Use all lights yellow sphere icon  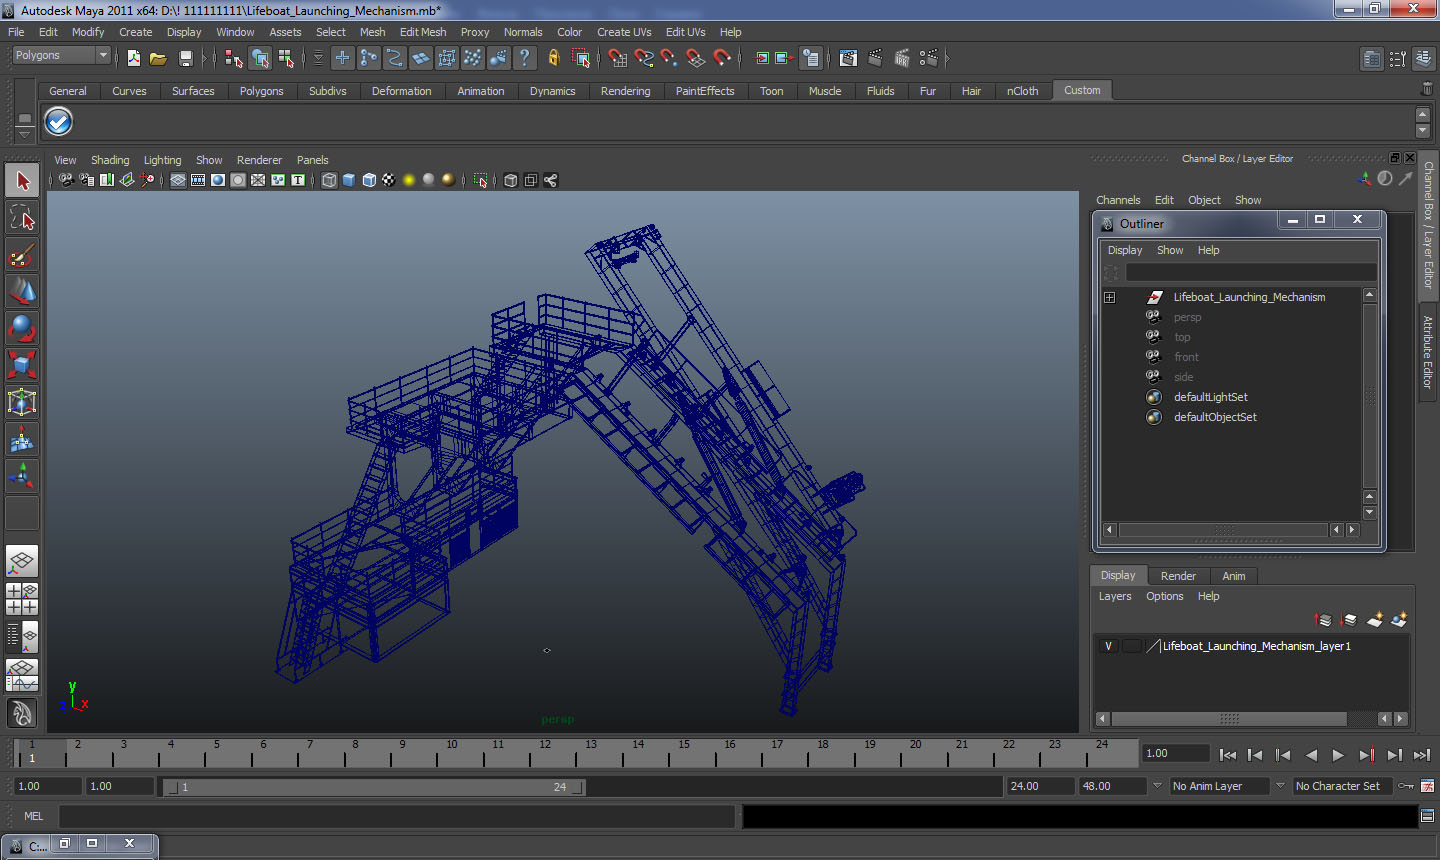click(x=409, y=180)
